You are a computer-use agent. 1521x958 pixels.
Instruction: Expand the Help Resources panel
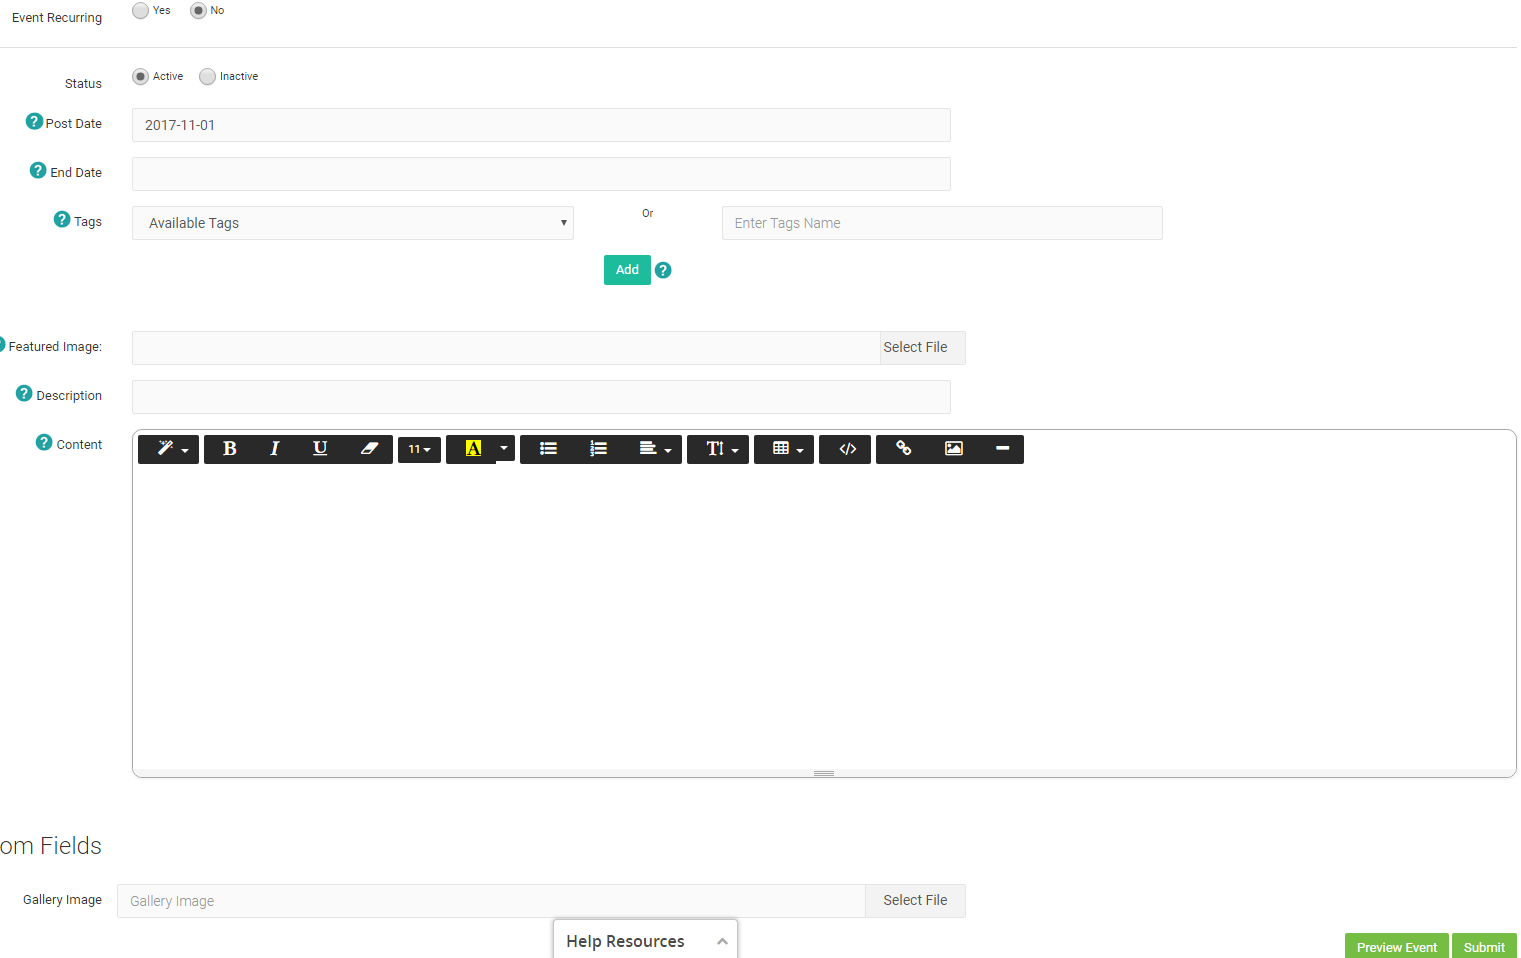[x=645, y=940]
